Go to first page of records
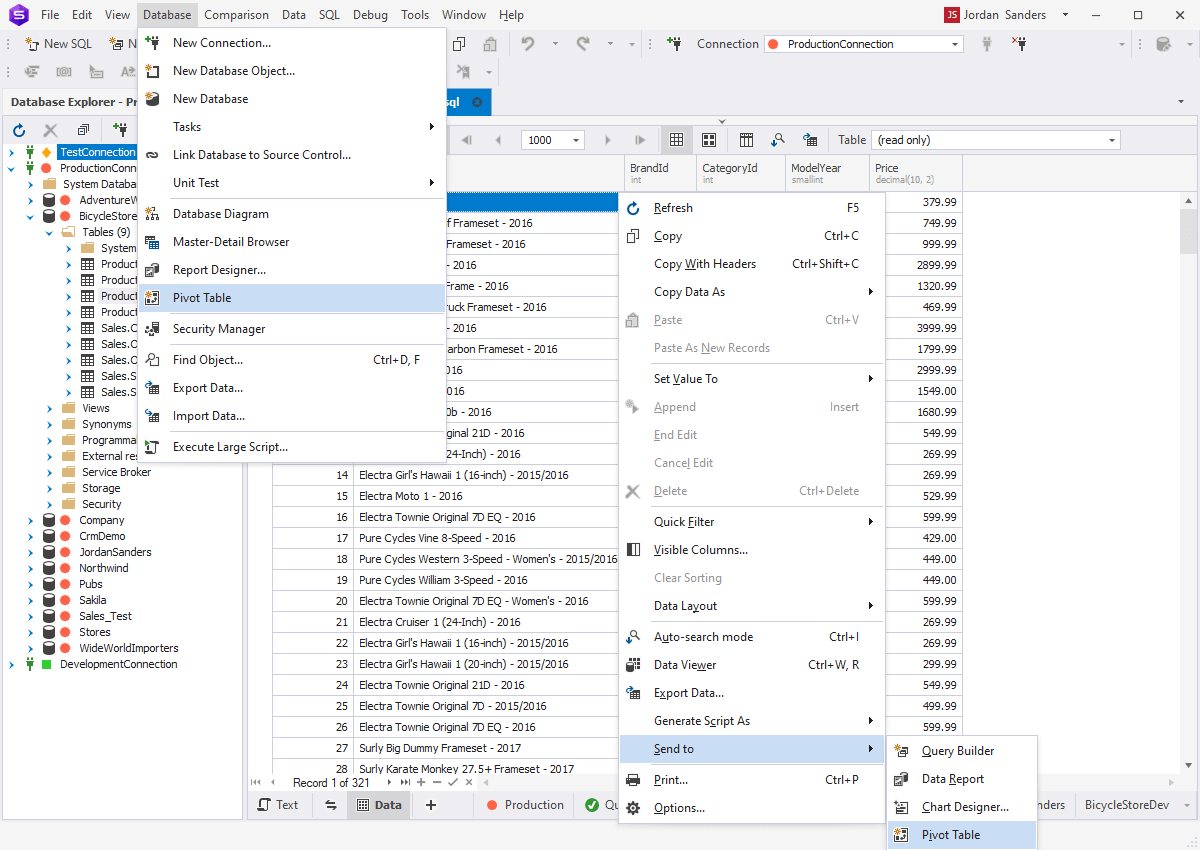 [x=467, y=140]
